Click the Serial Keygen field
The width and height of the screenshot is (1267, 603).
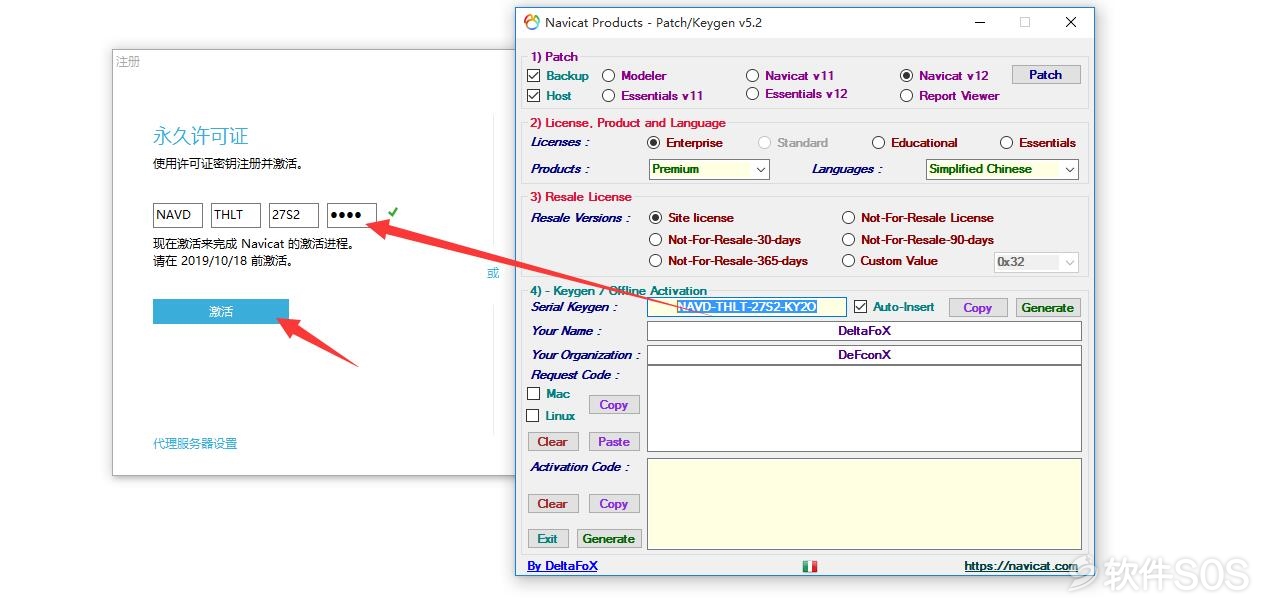pos(747,307)
